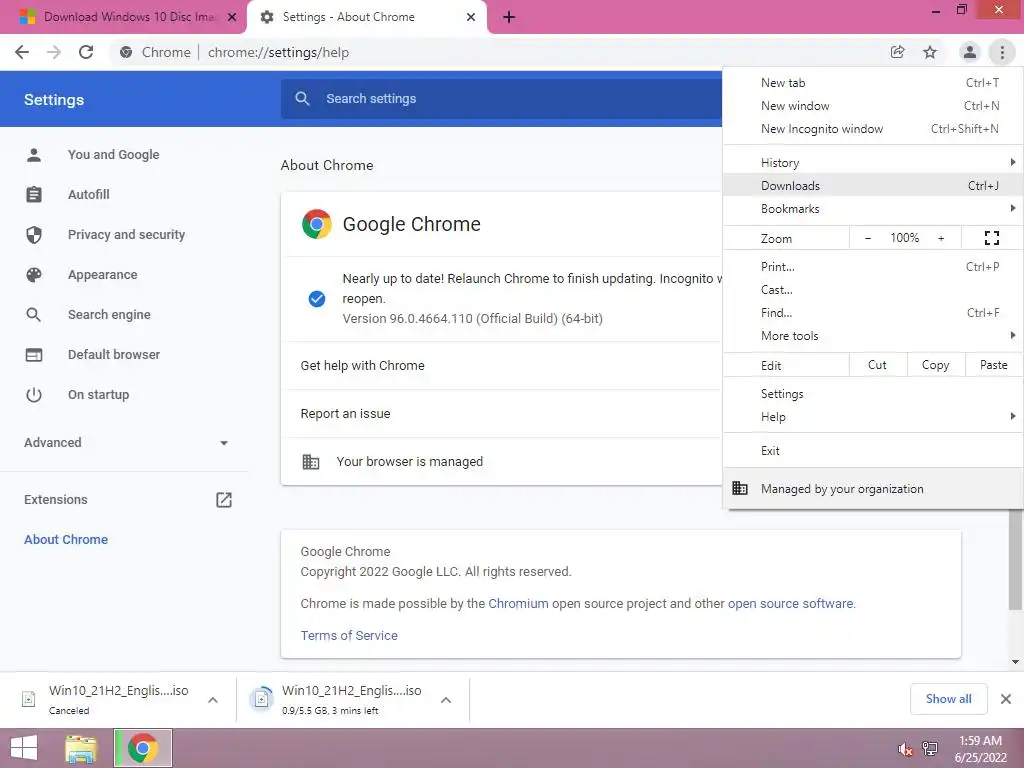The height and width of the screenshot is (768, 1024).
Task: Click the You and Google person icon
Action: [34, 155]
